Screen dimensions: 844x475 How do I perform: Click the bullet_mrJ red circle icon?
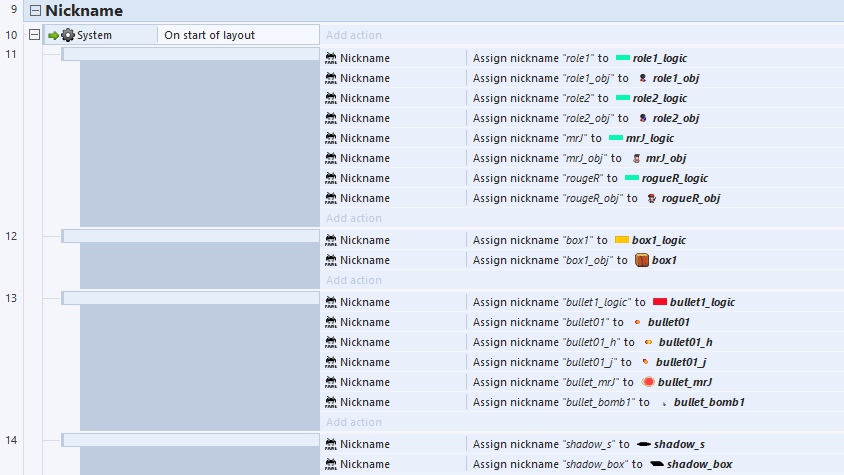(x=648, y=382)
